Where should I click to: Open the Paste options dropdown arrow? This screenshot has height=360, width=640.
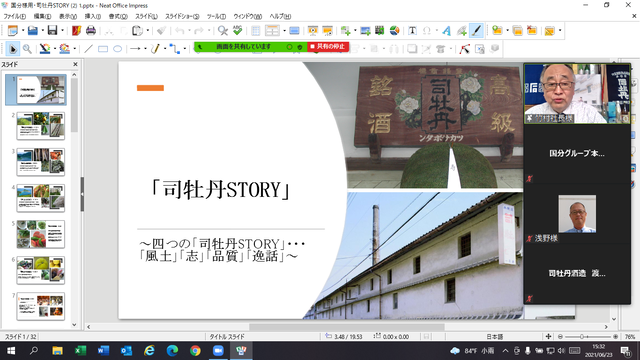(x=148, y=31)
